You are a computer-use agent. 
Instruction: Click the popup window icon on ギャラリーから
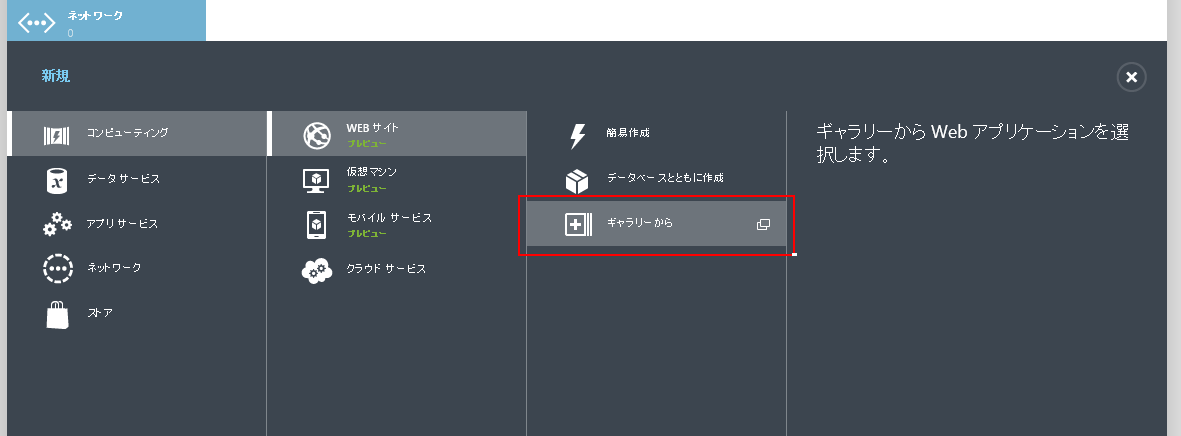pyautogui.click(x=763, y=224)
